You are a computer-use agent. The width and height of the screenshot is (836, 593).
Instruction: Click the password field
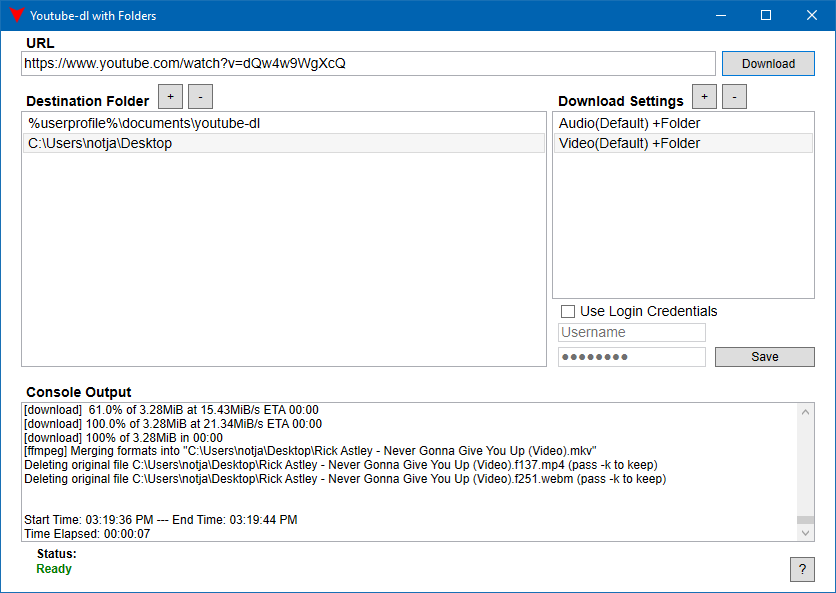[x=631, y=357]
